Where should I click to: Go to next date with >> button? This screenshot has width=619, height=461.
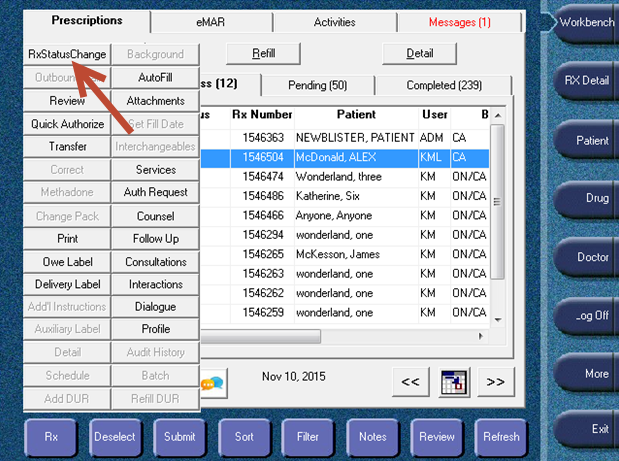pos(496,382)
